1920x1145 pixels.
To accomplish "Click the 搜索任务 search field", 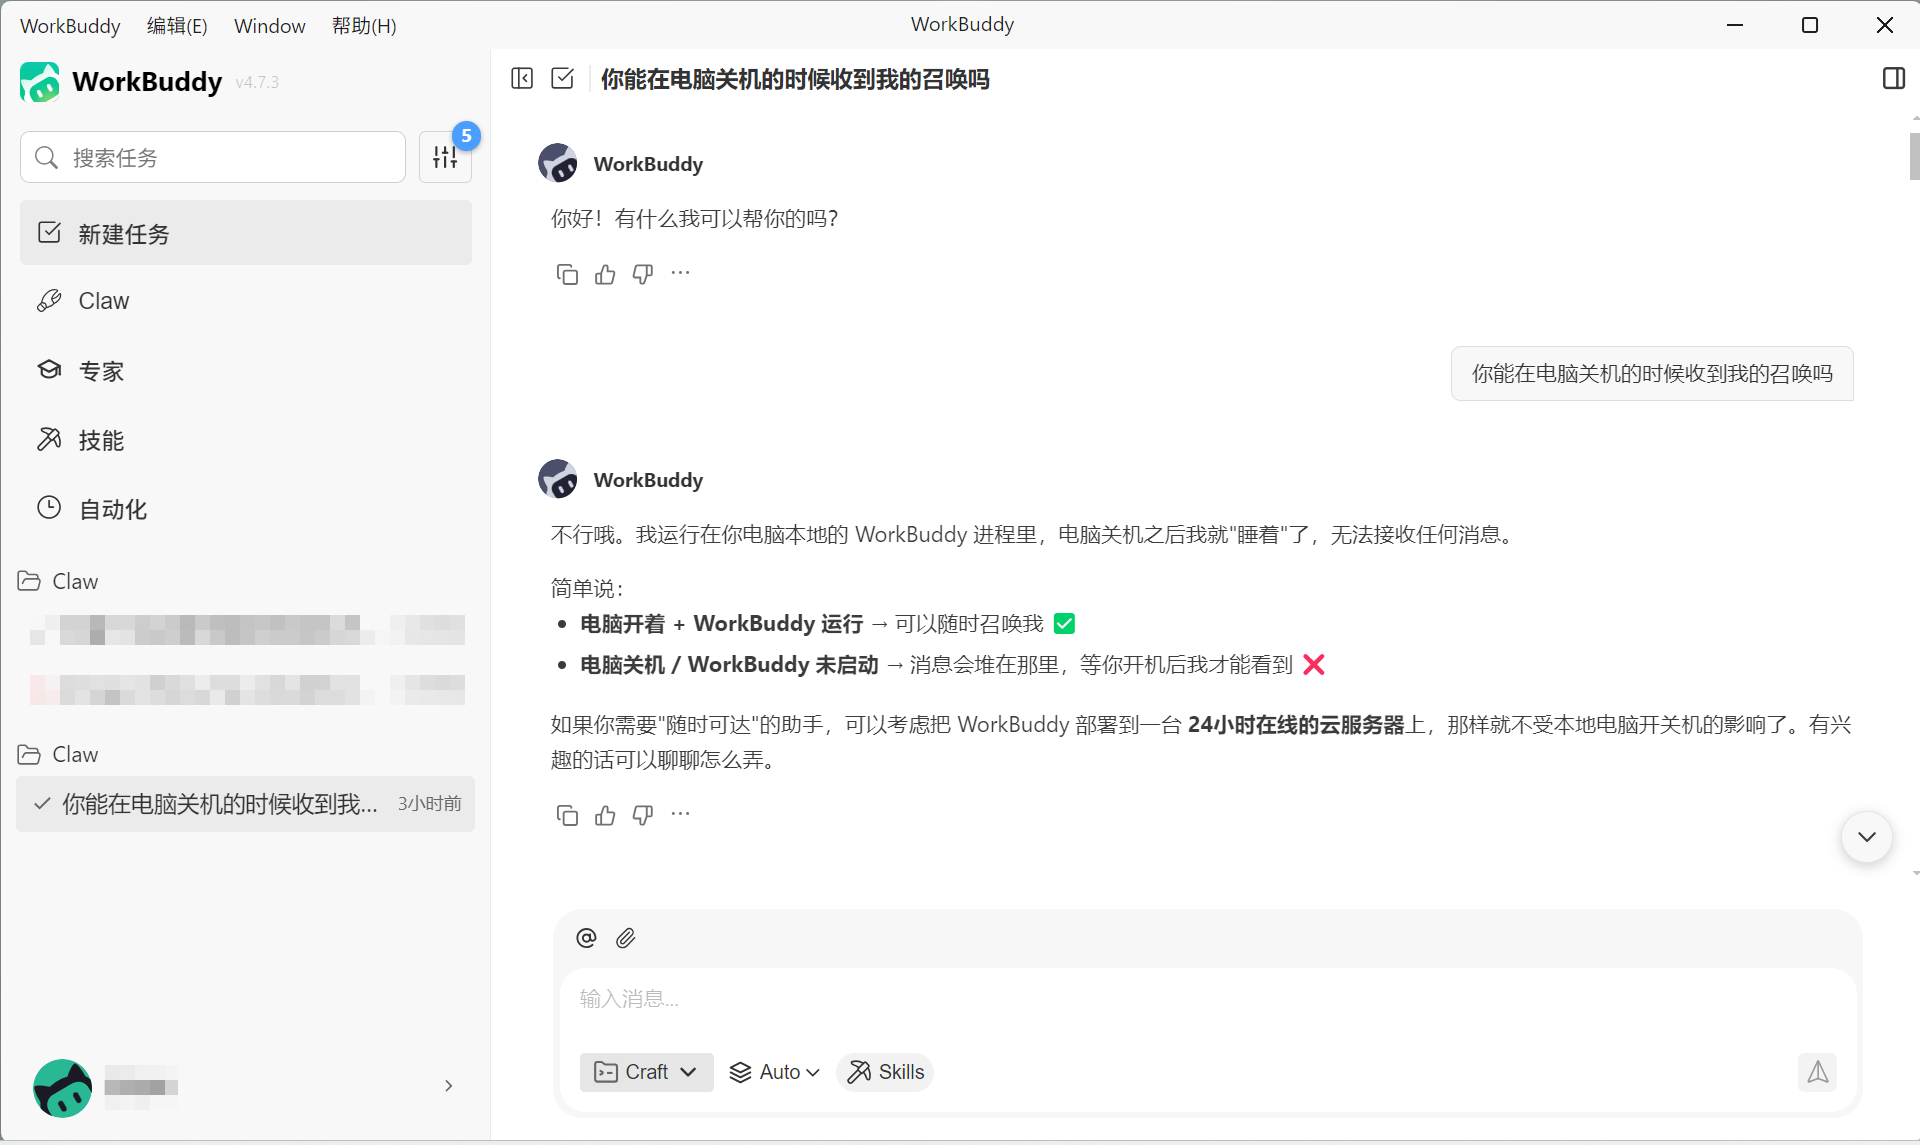I will [x=213, y=157].
